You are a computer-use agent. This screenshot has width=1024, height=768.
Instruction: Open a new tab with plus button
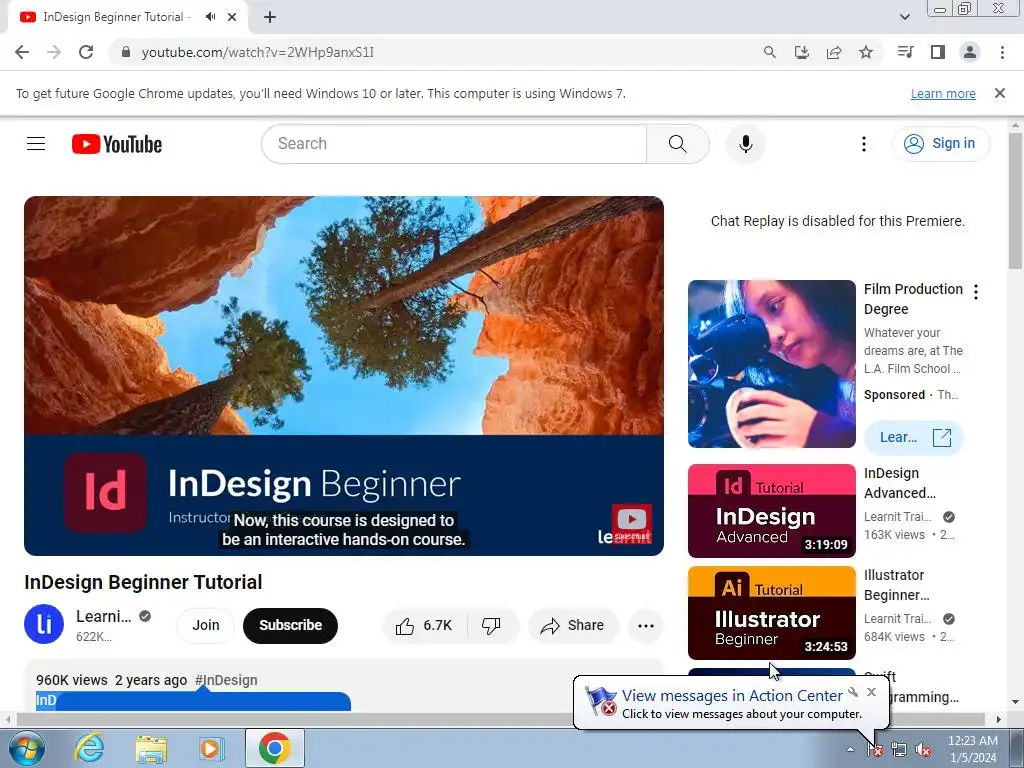click(270, 17)
